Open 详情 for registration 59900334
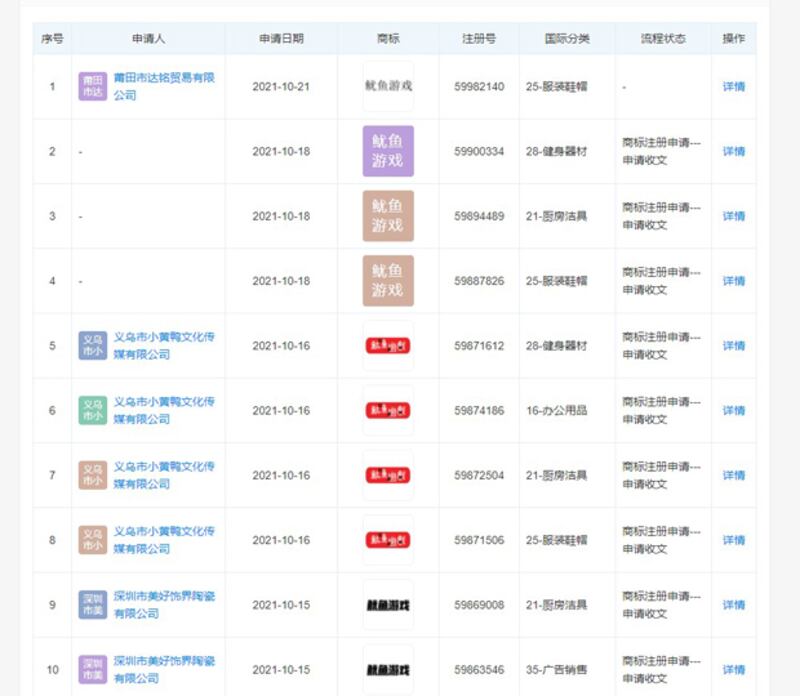This screenshot has height=696, width=800. click(x=734, y=152)
